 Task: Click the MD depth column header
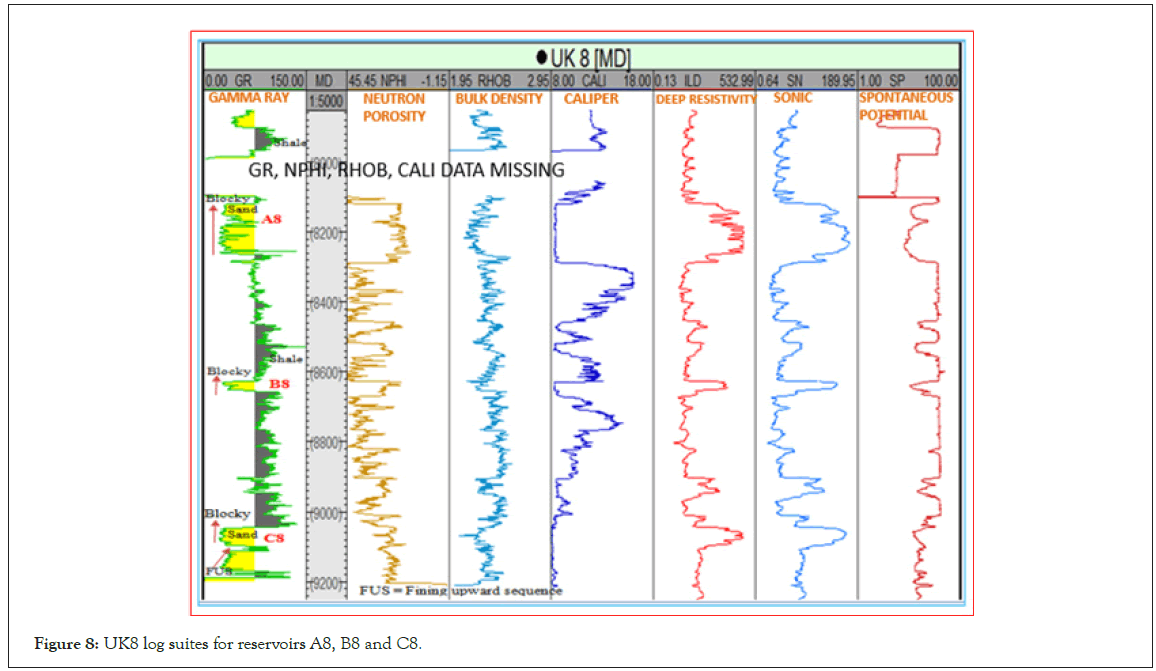(324, 80)
